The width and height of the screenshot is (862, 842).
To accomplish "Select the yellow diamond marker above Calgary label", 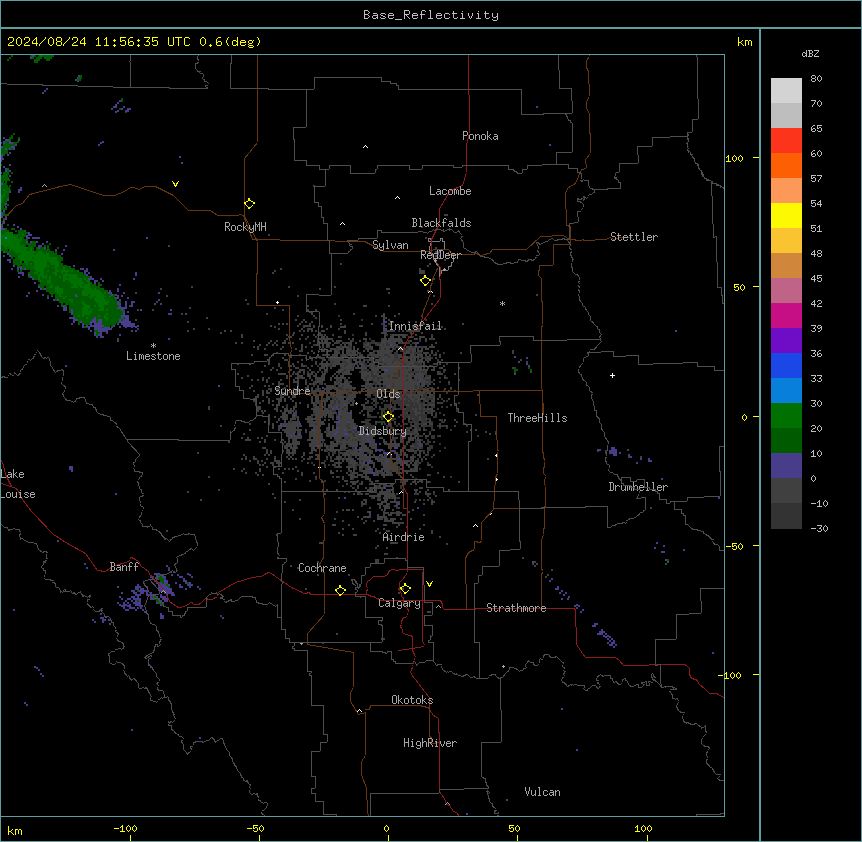I will coord(405,589).
